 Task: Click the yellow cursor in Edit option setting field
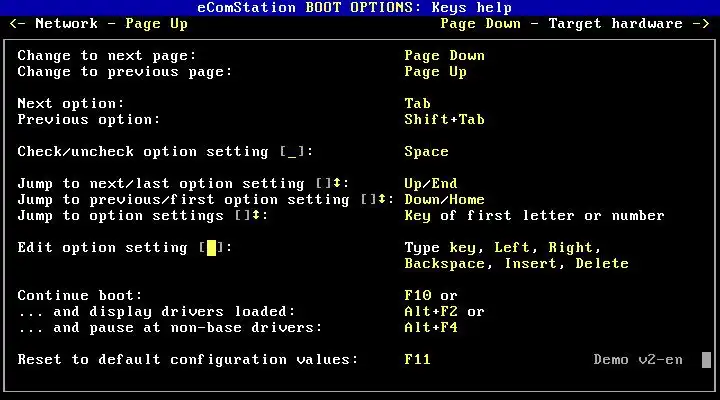tap(211, 248)
